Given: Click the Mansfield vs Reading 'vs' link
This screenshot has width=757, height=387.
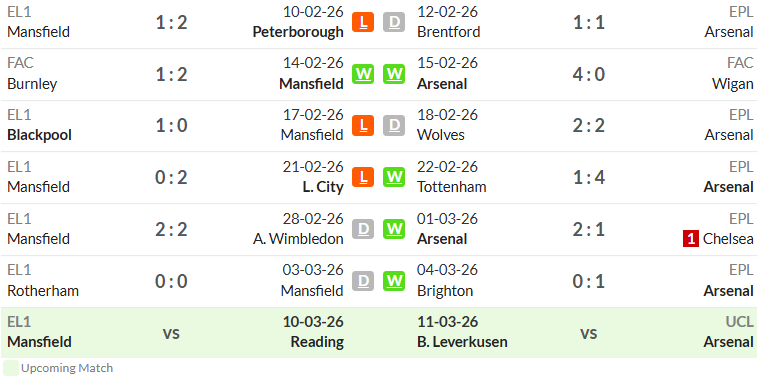Looking at the screenshot, I should (171, 333).
